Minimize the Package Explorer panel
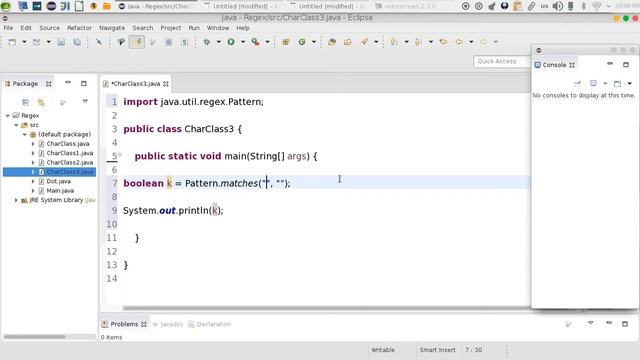This screenshot has width=640, height=360. coord(68,83)
